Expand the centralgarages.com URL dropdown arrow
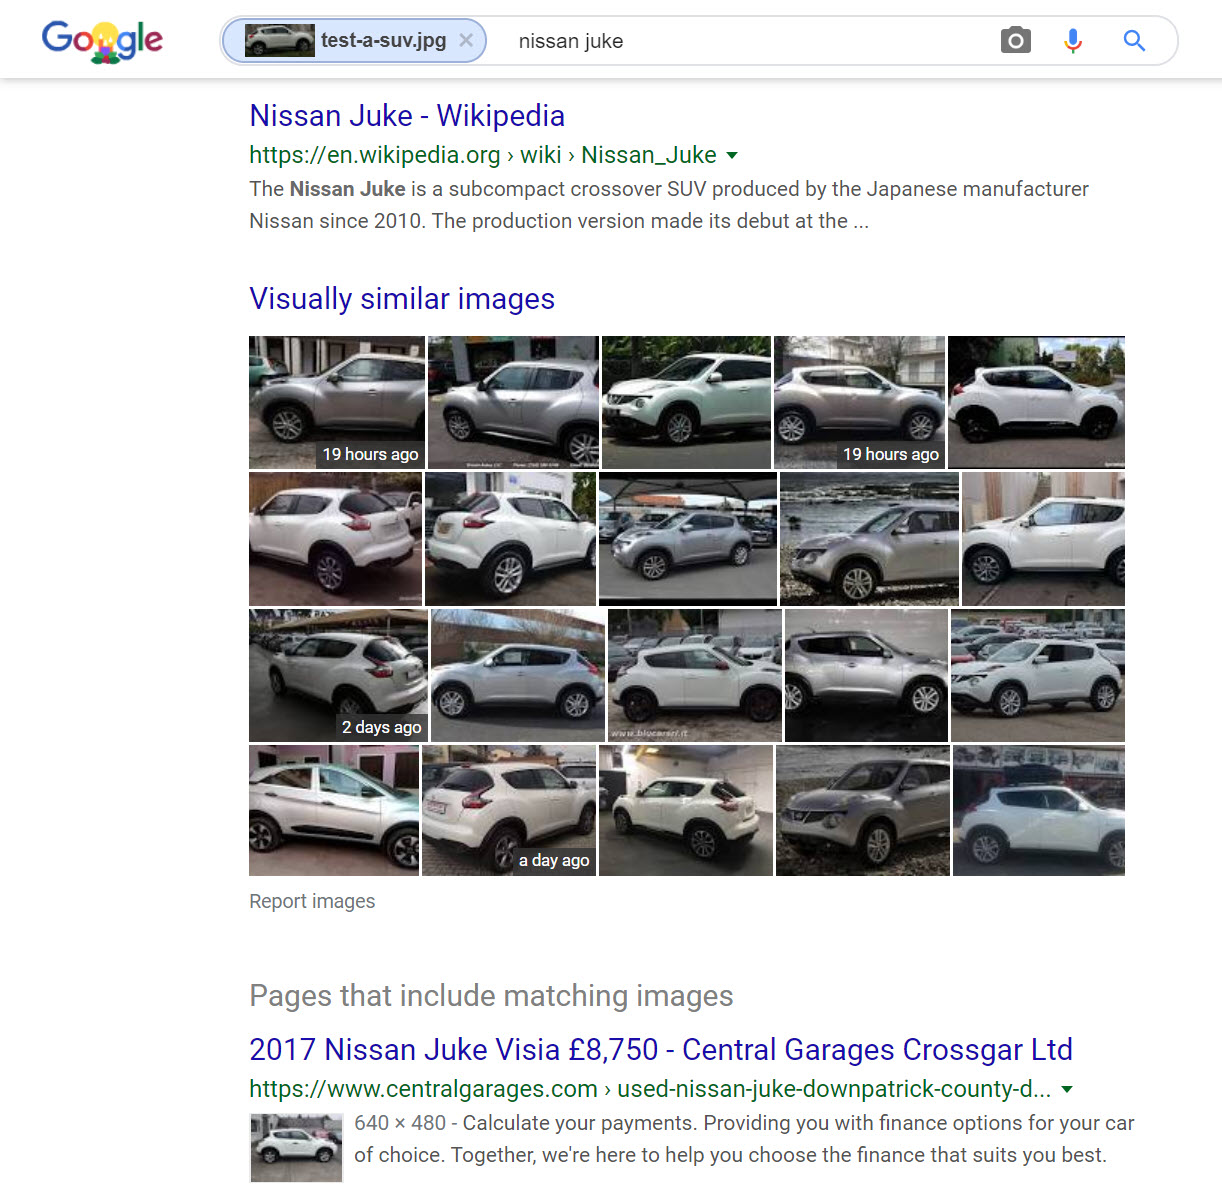Screen dimensions: 1222x1204 pyautogui.click(x=1067, y=1089)
